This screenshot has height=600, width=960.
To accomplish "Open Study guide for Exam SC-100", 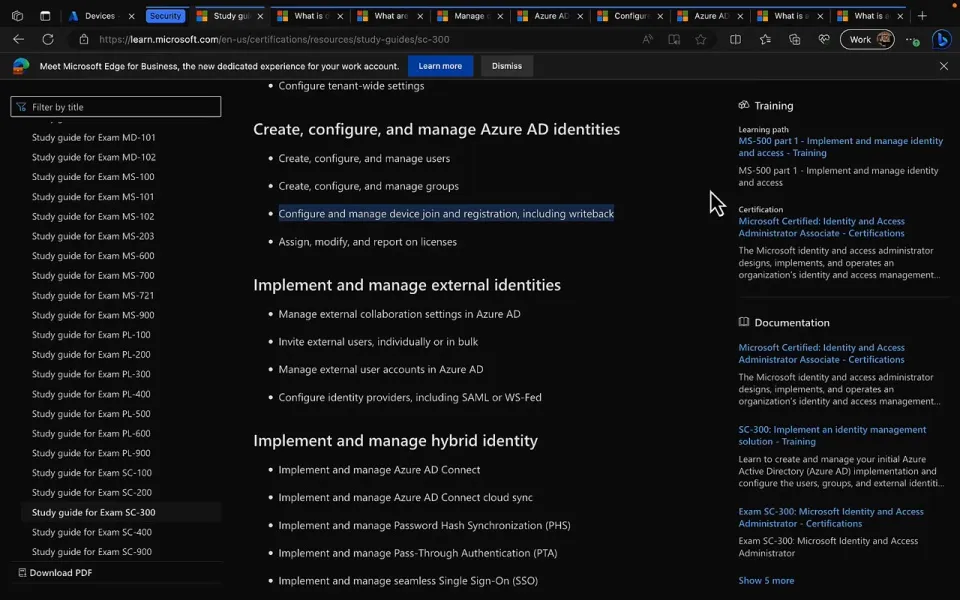I will [92, 473].
